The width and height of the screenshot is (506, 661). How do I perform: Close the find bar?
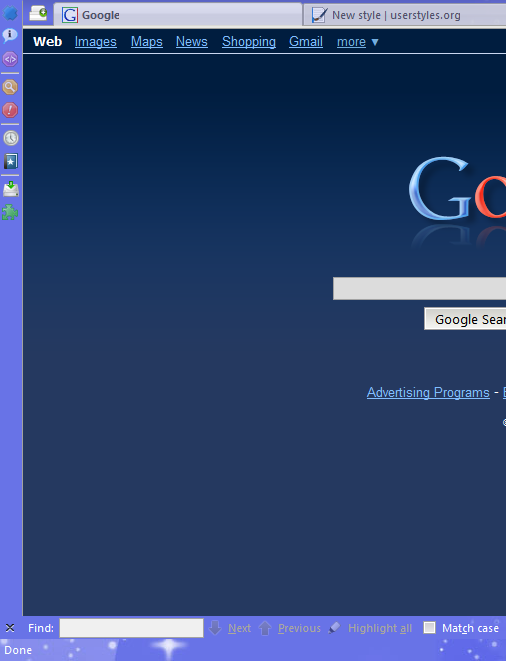coord(10,628)
